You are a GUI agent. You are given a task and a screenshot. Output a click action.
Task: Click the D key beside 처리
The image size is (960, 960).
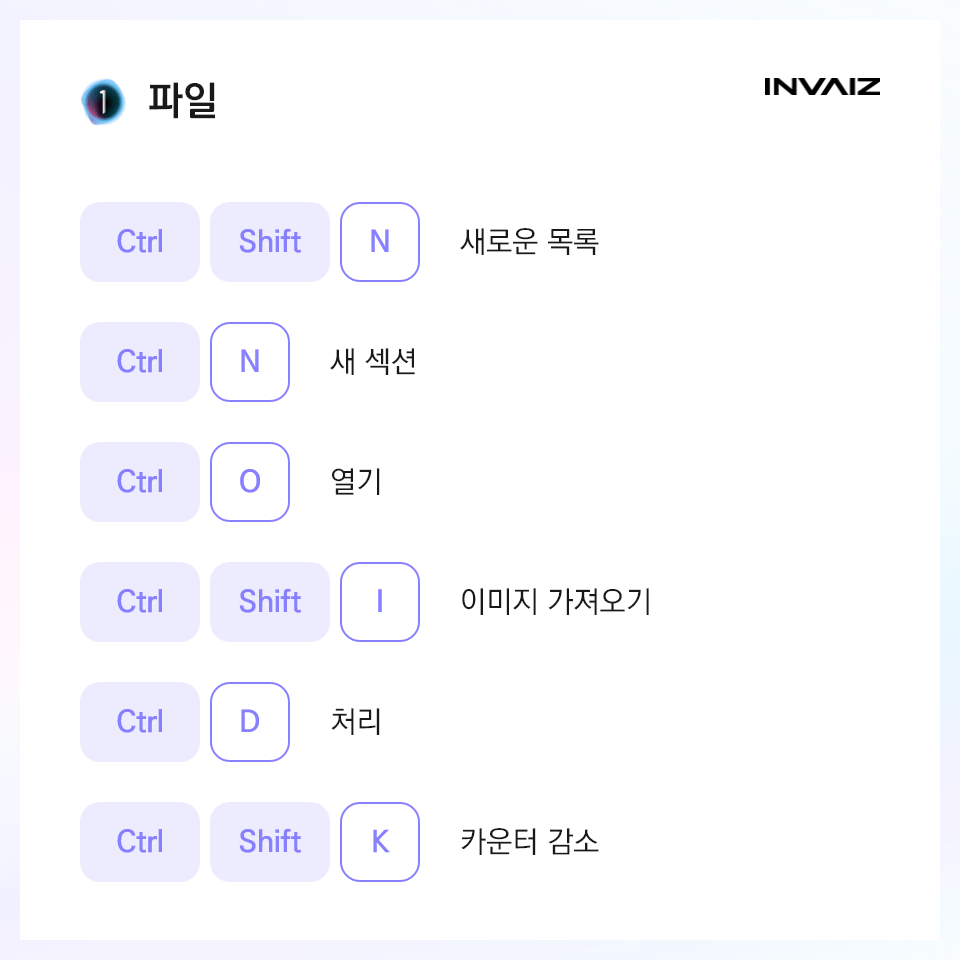(250, 722)
